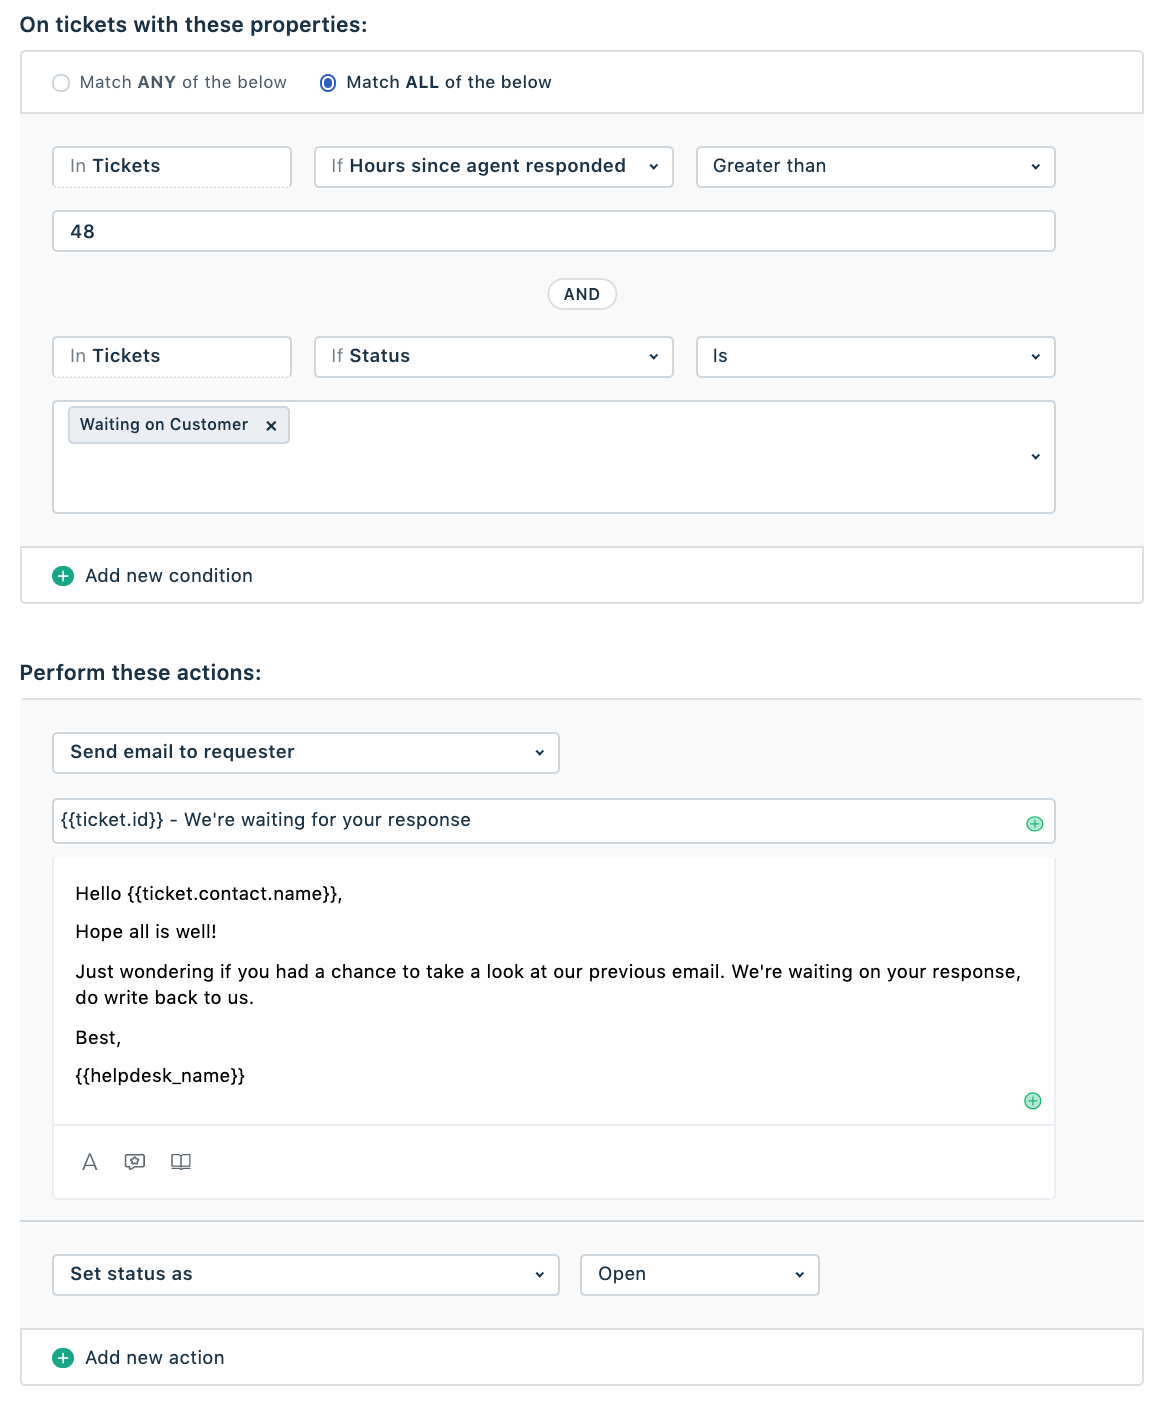
Task: Open the Greater than operator dropdown
Action: 875,167
